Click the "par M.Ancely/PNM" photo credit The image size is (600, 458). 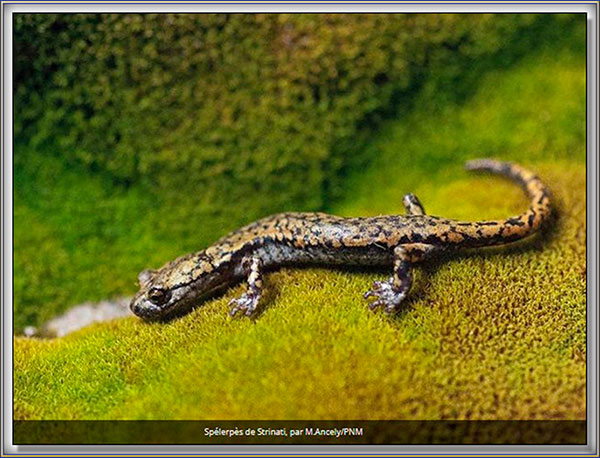(325, 432)
